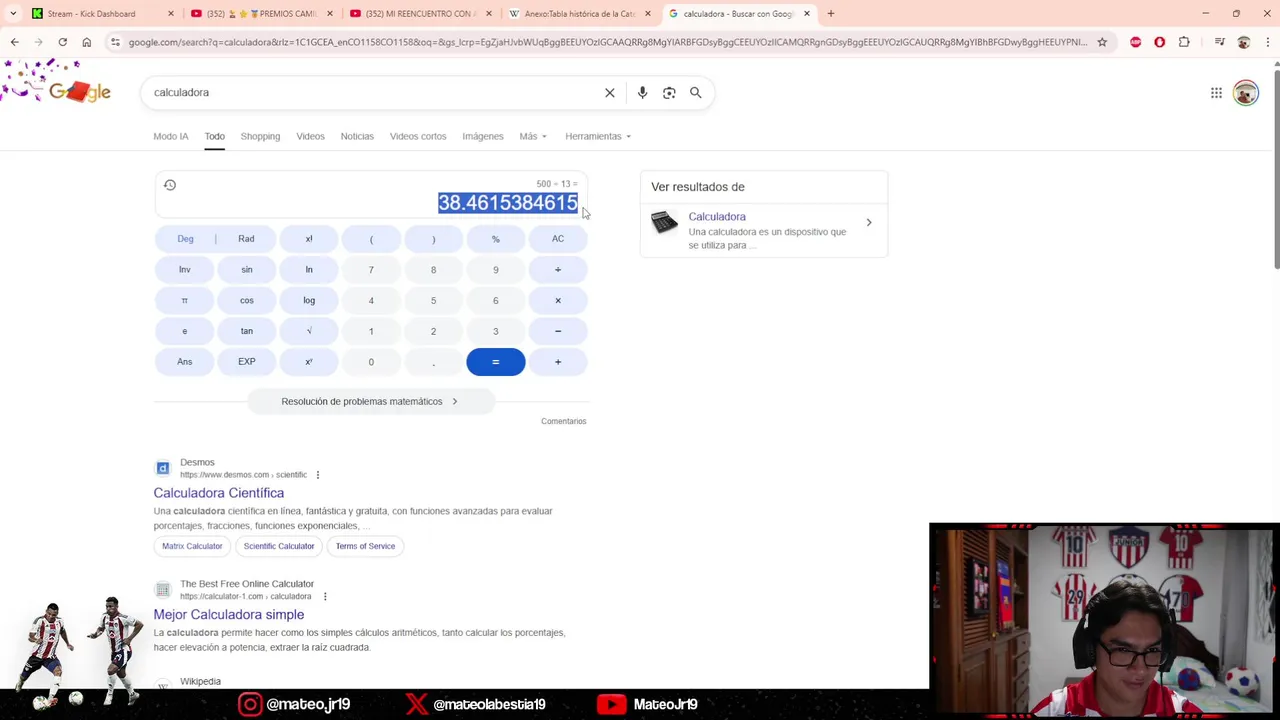Click the square root key
This screenshot has width=1280, height=720.
(x=309, y=331)
